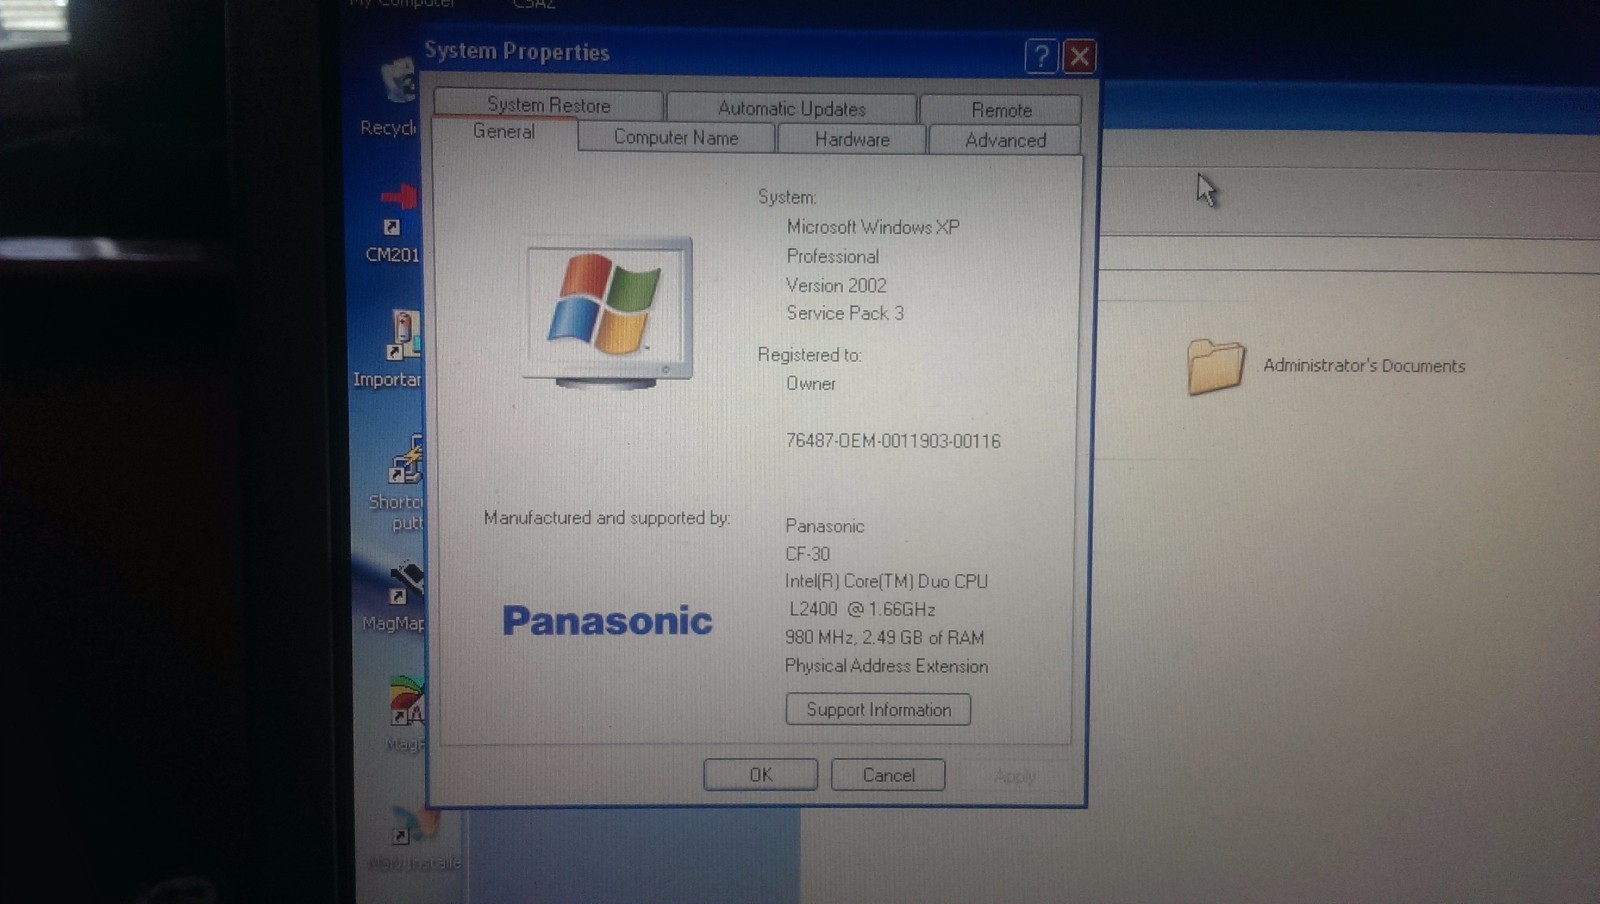Click the General tab
Viewport: 1600px width, 904px height.
click(505, 131)
